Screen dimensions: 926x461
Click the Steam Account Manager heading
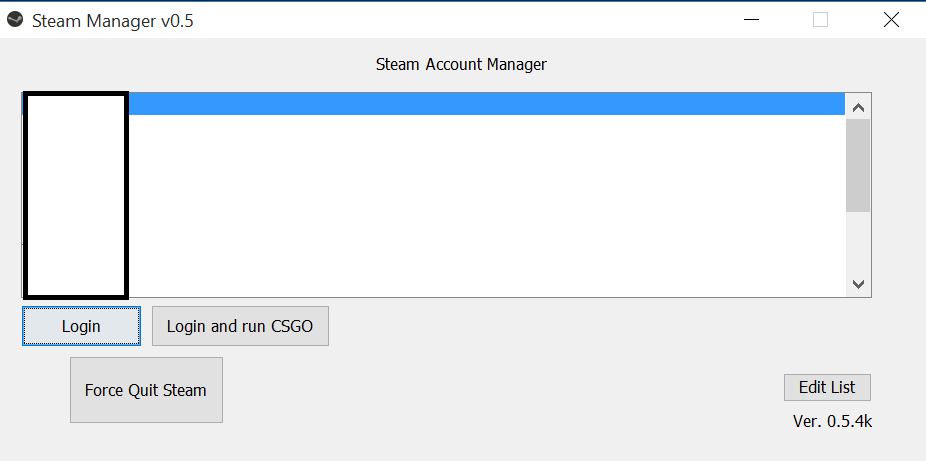point(461,65)
